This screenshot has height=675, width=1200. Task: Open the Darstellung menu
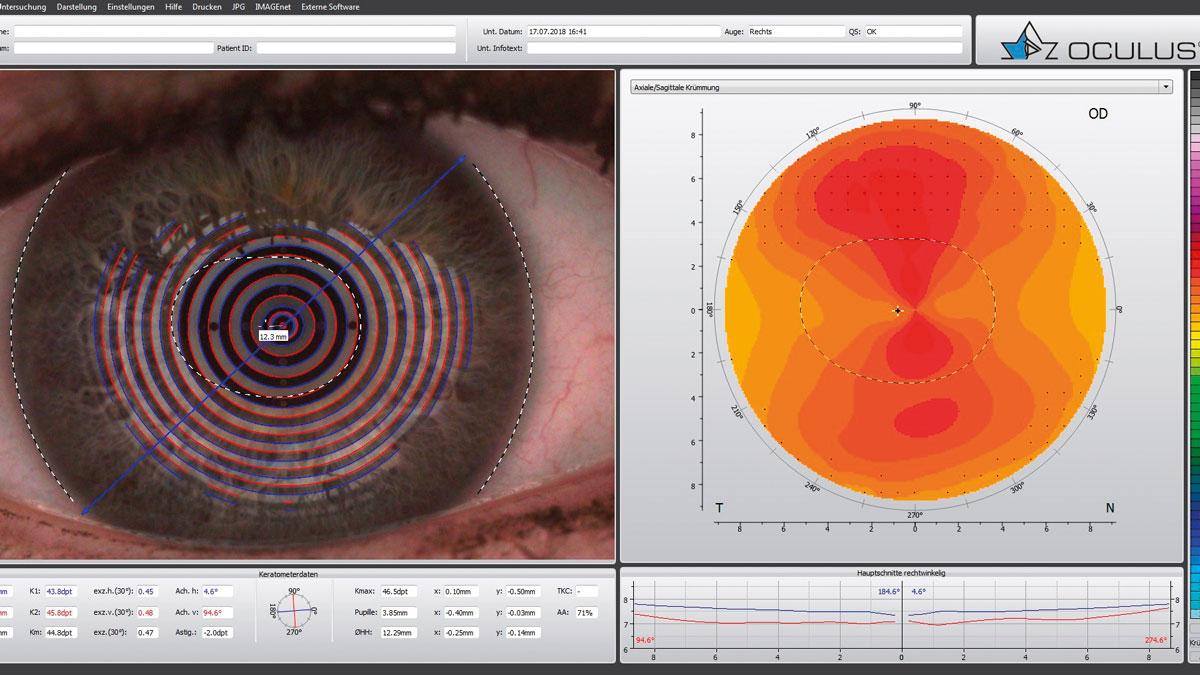tap(77, 7)
